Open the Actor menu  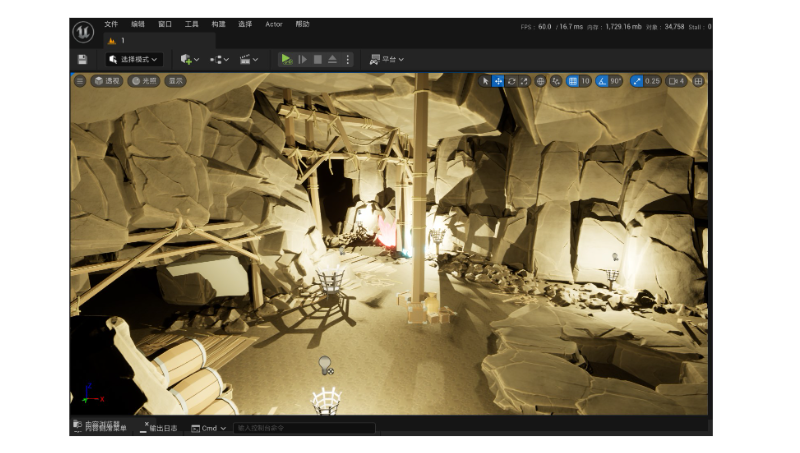tap(273, 24)
